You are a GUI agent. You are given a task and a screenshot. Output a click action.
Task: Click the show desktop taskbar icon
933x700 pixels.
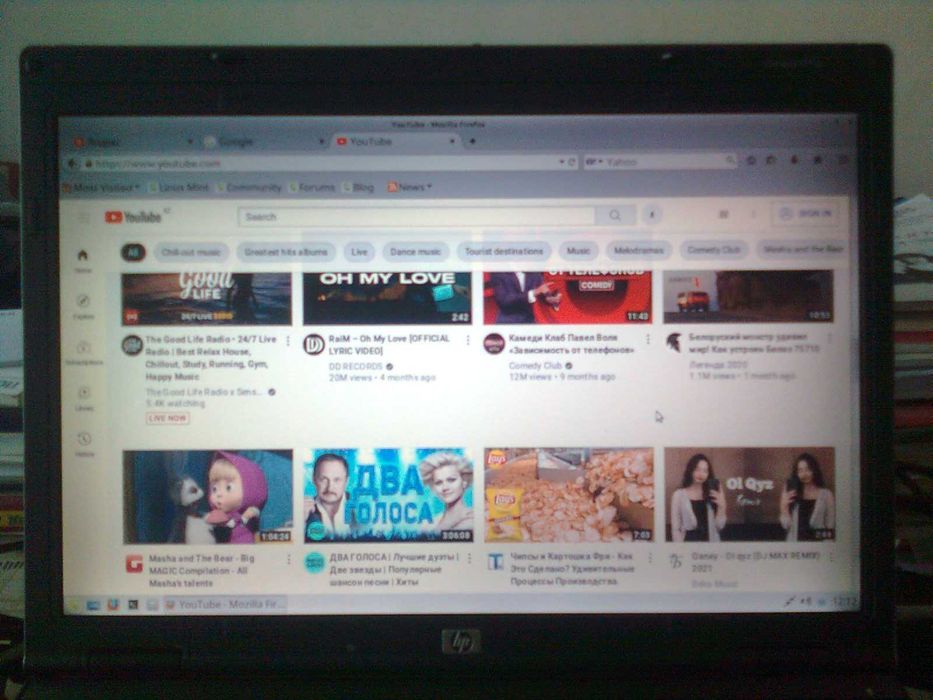pos(93,605)
